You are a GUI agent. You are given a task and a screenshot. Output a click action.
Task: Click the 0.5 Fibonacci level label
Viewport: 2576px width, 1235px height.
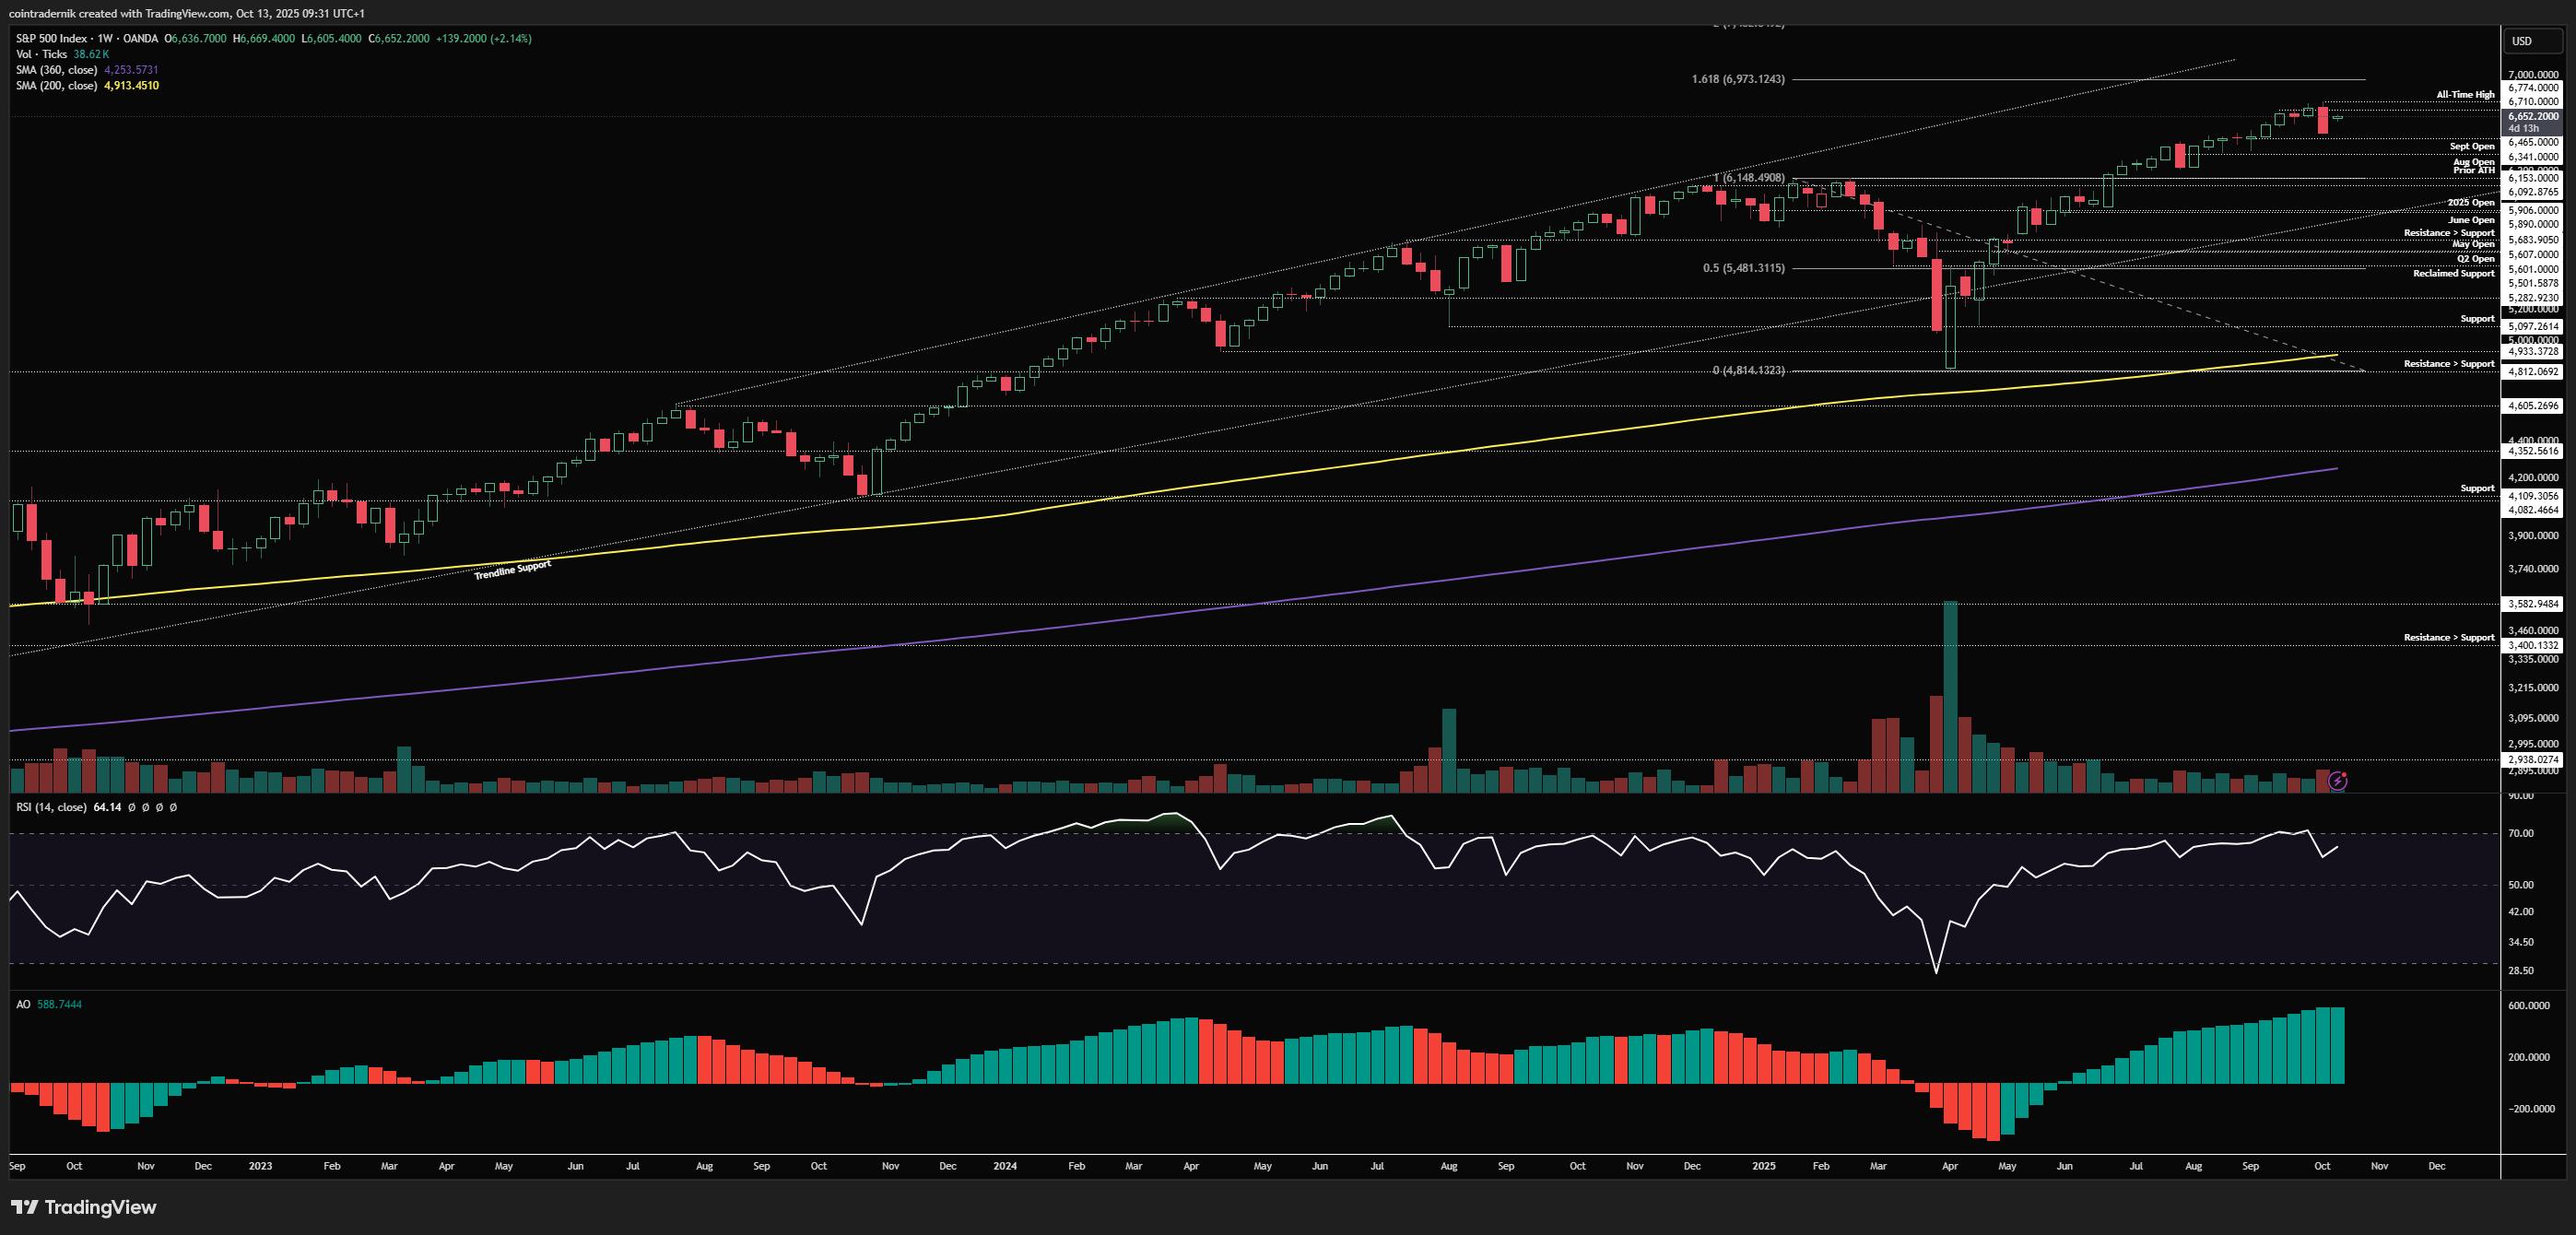coord(1743,268)
